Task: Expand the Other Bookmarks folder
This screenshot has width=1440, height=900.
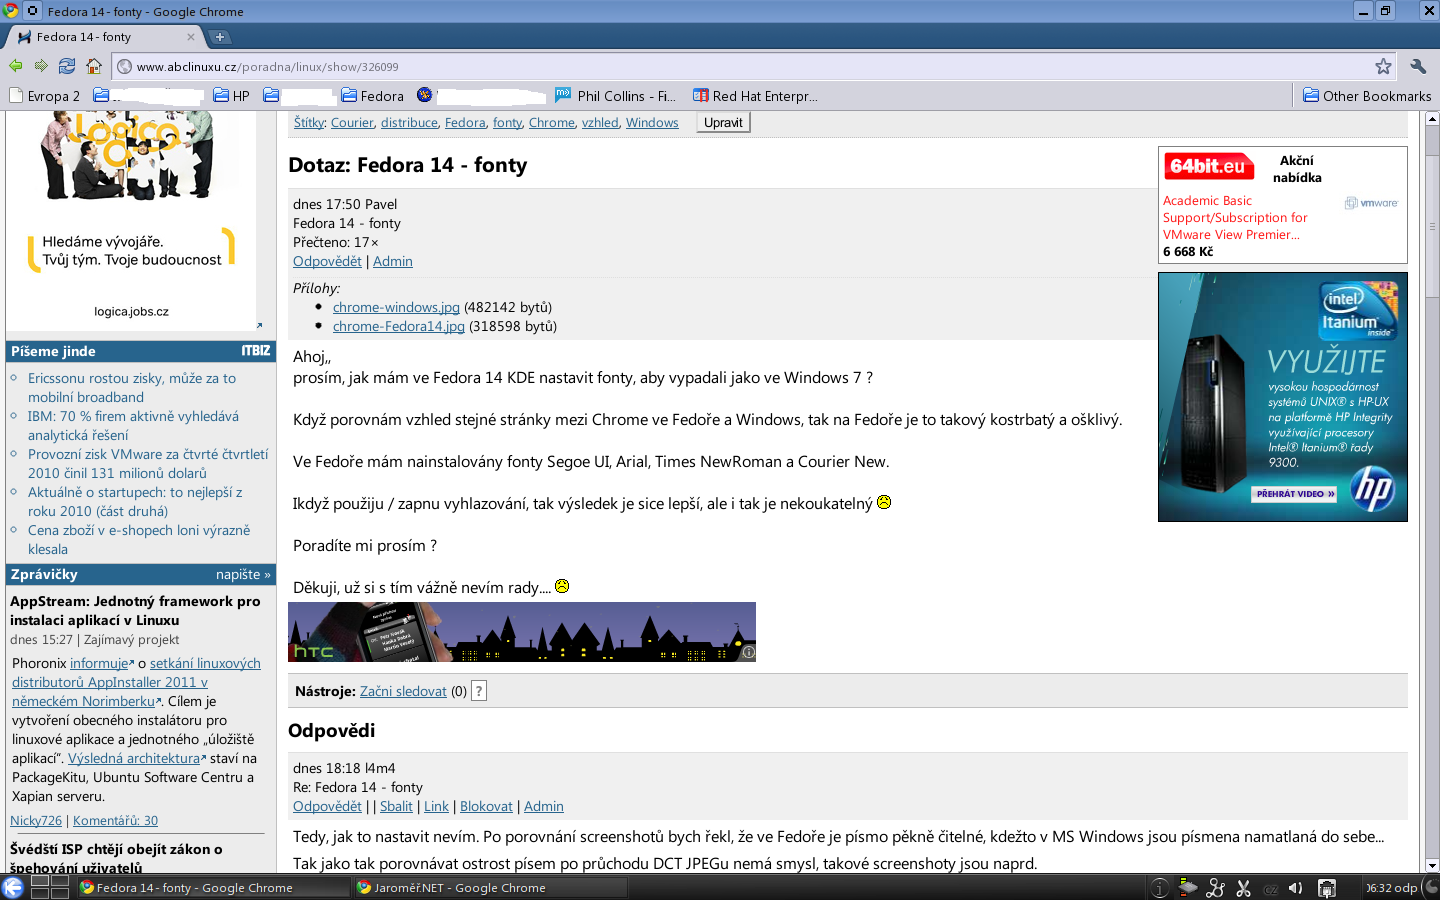Action: (x=1367, y=96)
